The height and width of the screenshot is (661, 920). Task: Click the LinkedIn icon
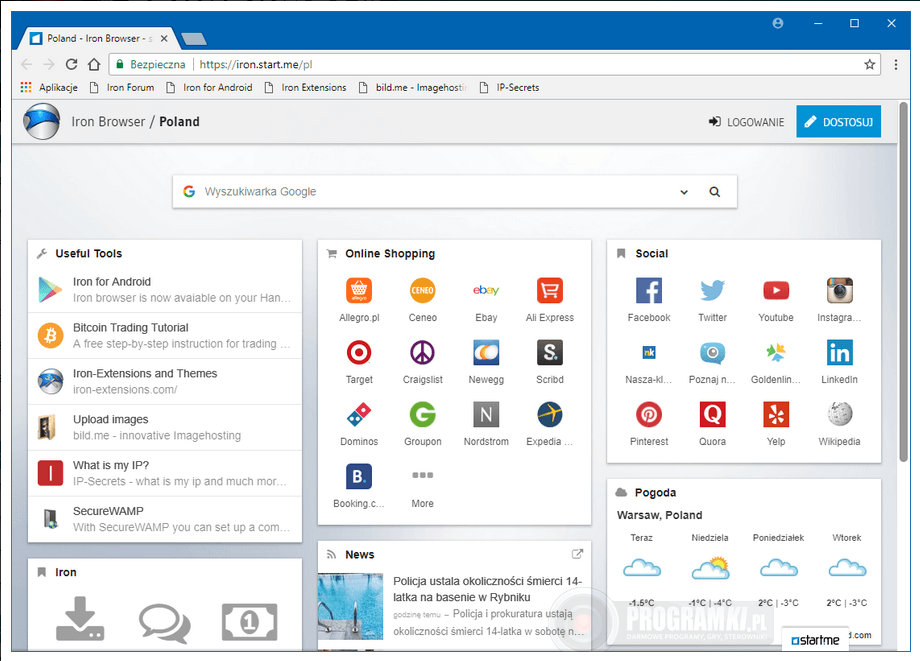point(840,352)
